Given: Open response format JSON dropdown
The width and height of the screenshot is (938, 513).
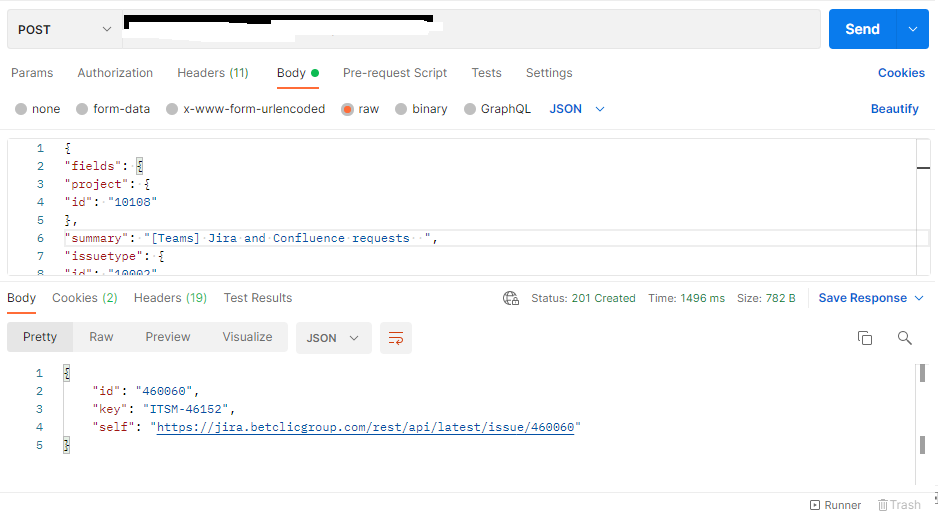Looking at the screenshot, I should pyautogui.click(x=333, y=338).
